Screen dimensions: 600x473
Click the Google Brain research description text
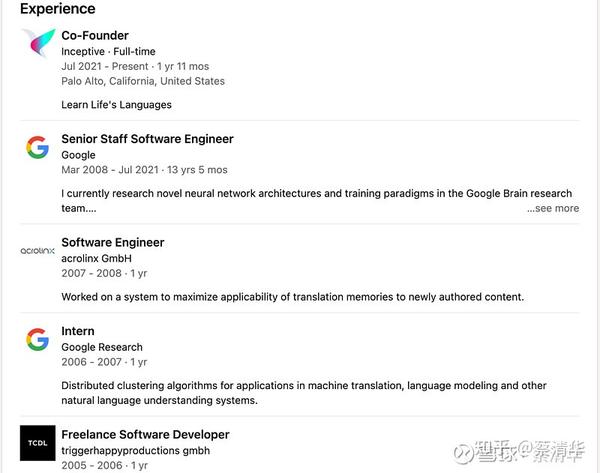[316, 193]
